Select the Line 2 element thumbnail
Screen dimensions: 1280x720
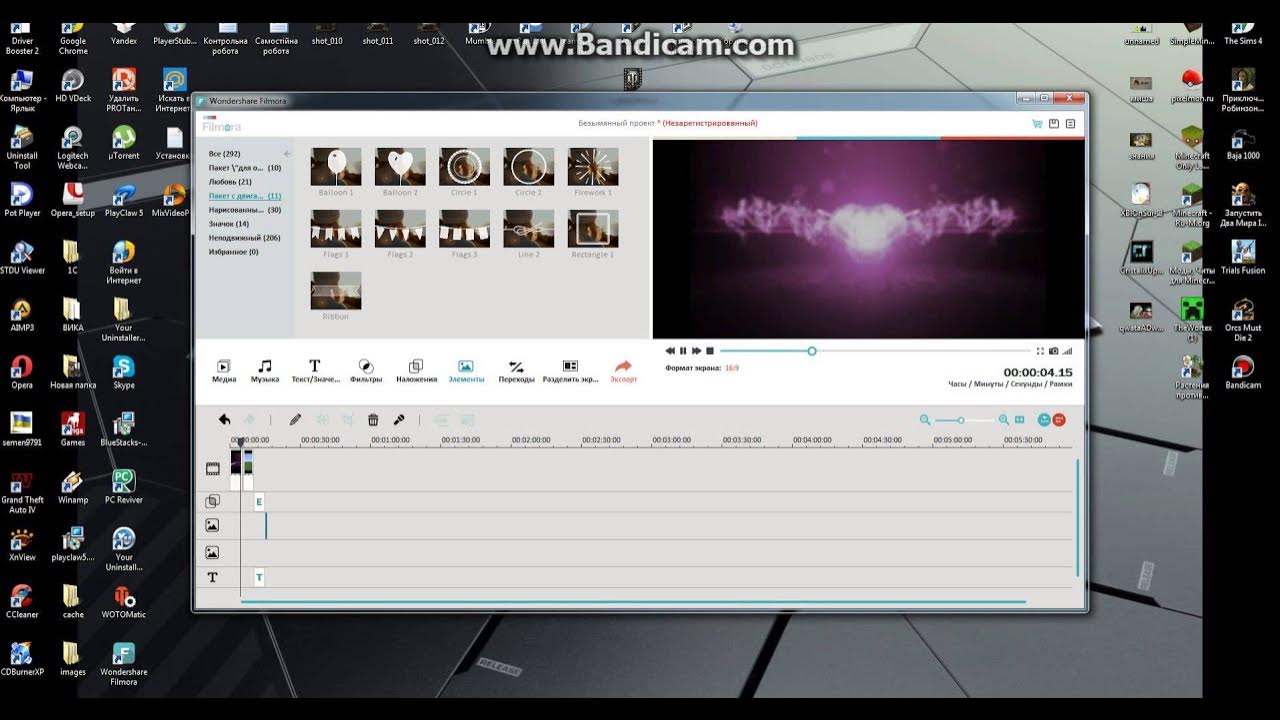pyautogui.click(x=528, y=229)
